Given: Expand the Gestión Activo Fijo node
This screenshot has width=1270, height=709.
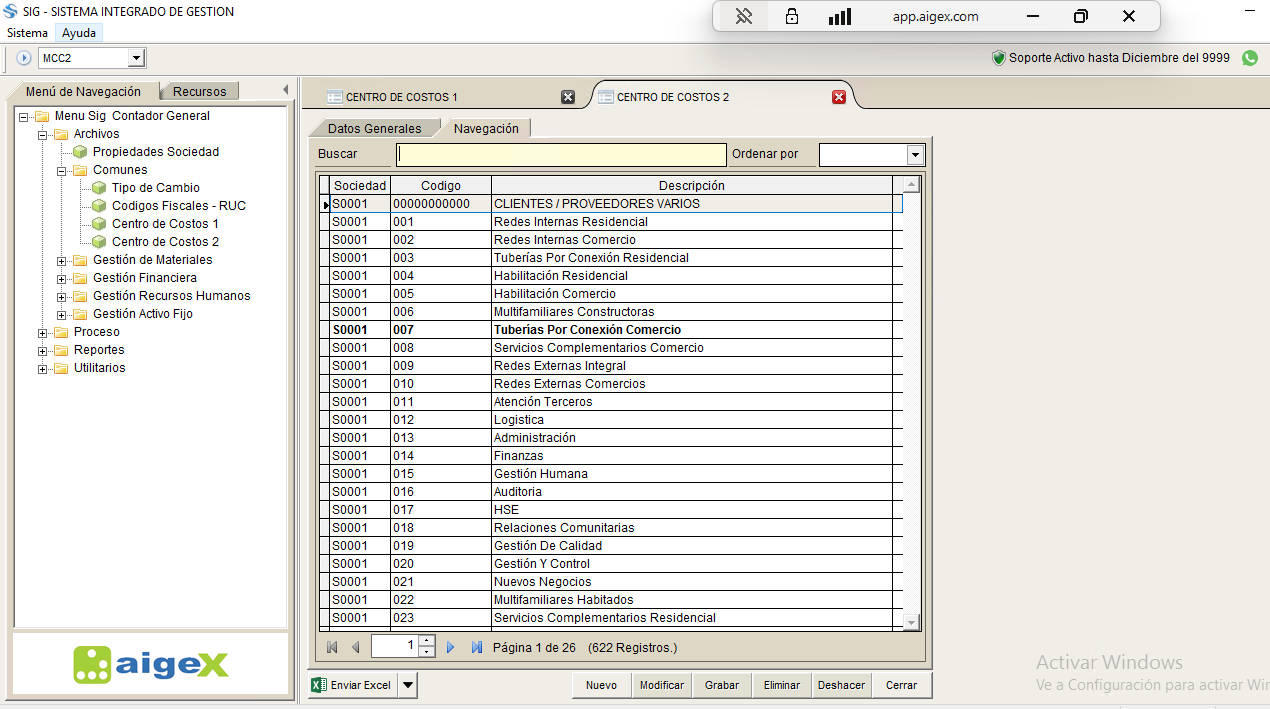Looking at the screenshot, I should click(62, 315).
